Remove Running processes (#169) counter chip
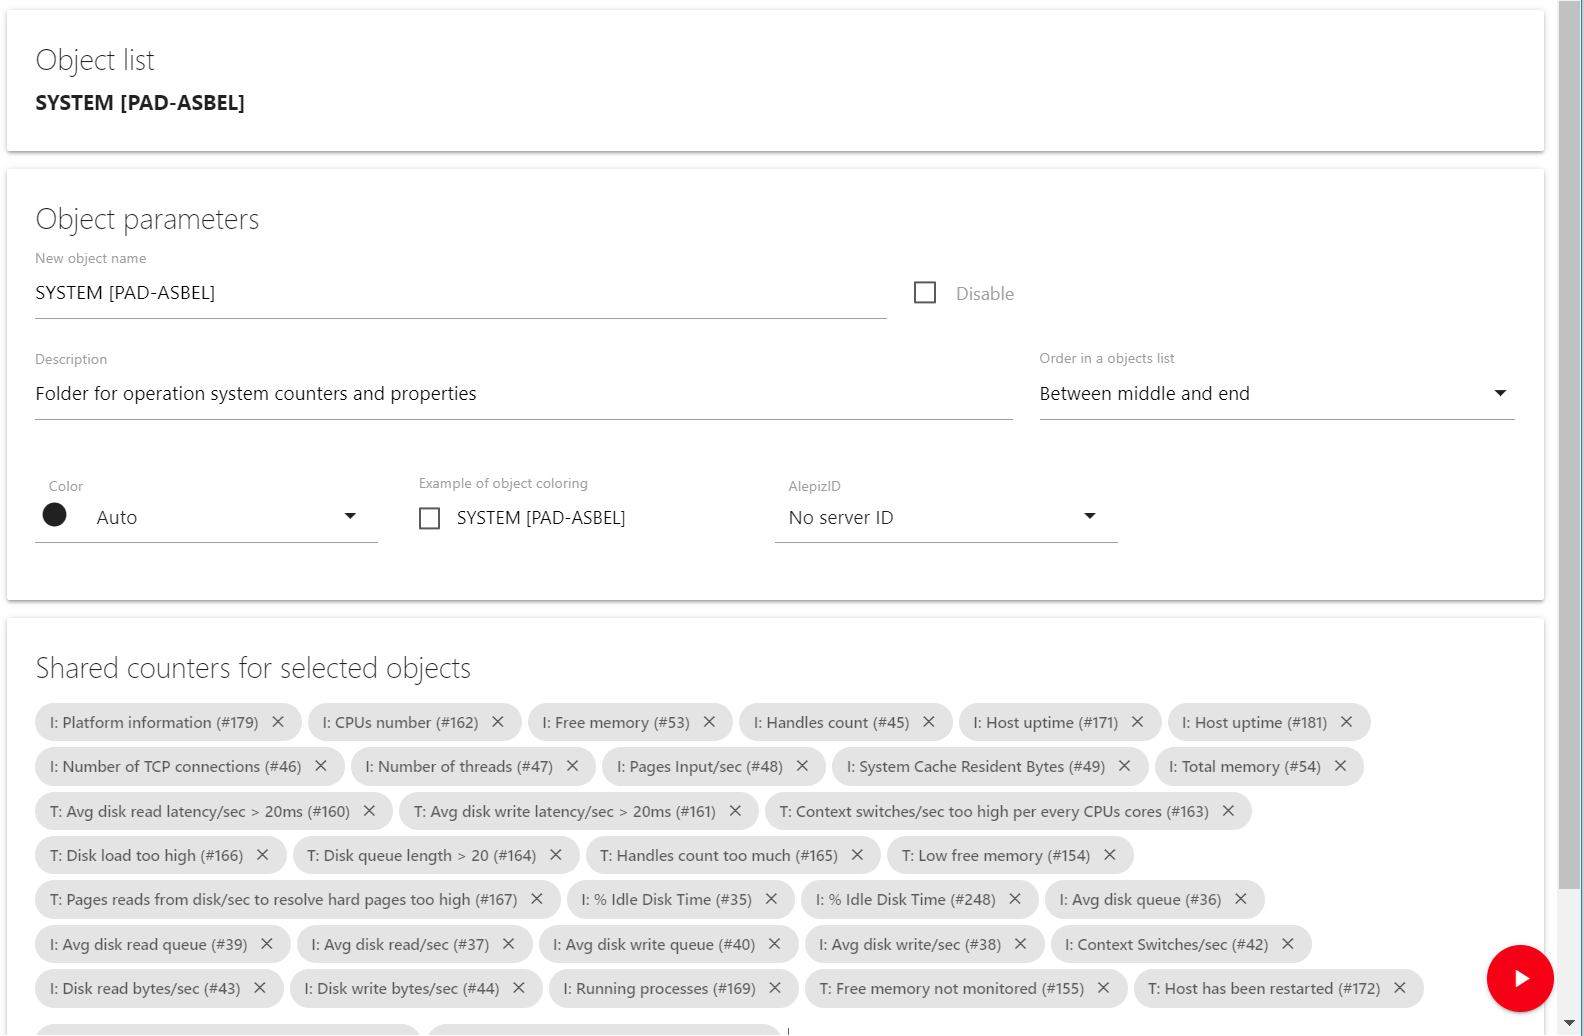 pos(775,988)
